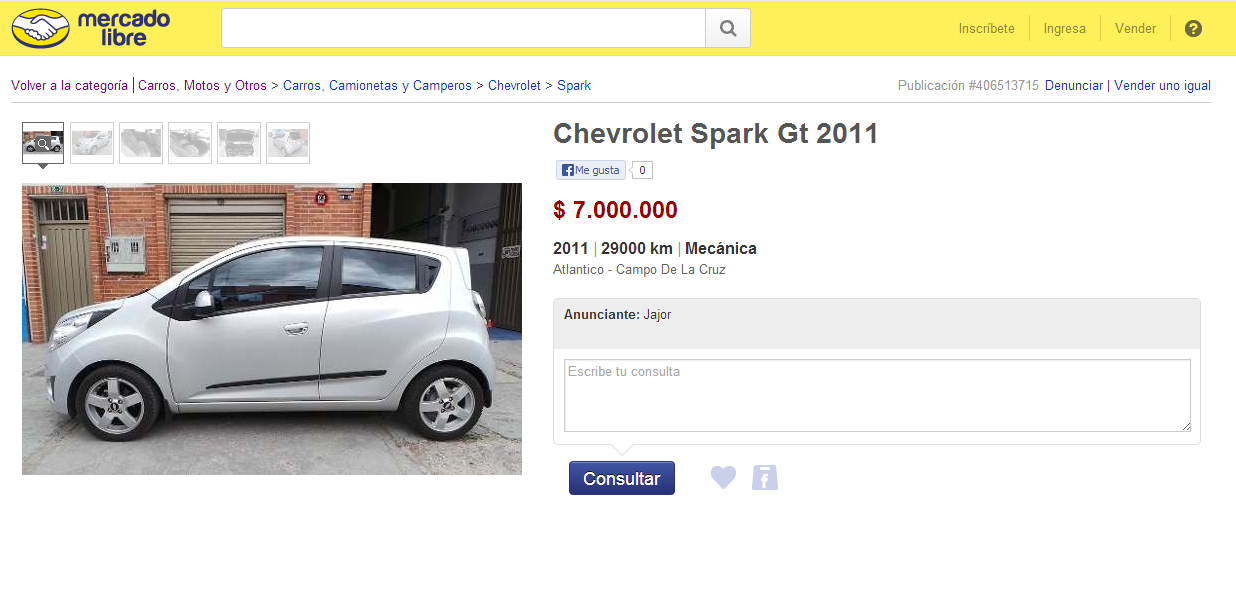
Task: Share listing via Facebook icon
Action: 765,478
